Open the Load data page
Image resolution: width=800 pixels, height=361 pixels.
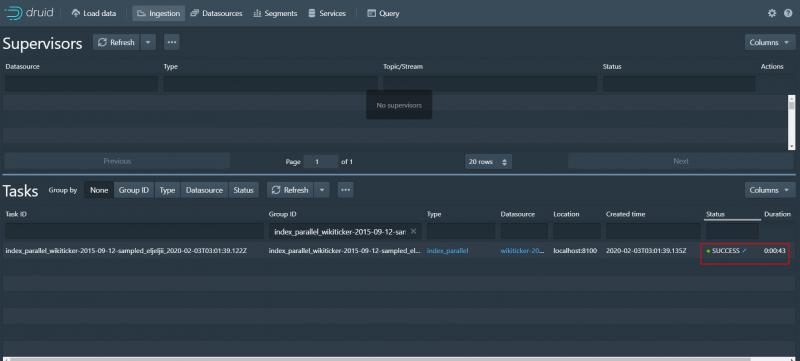click(x=94, y=14)
